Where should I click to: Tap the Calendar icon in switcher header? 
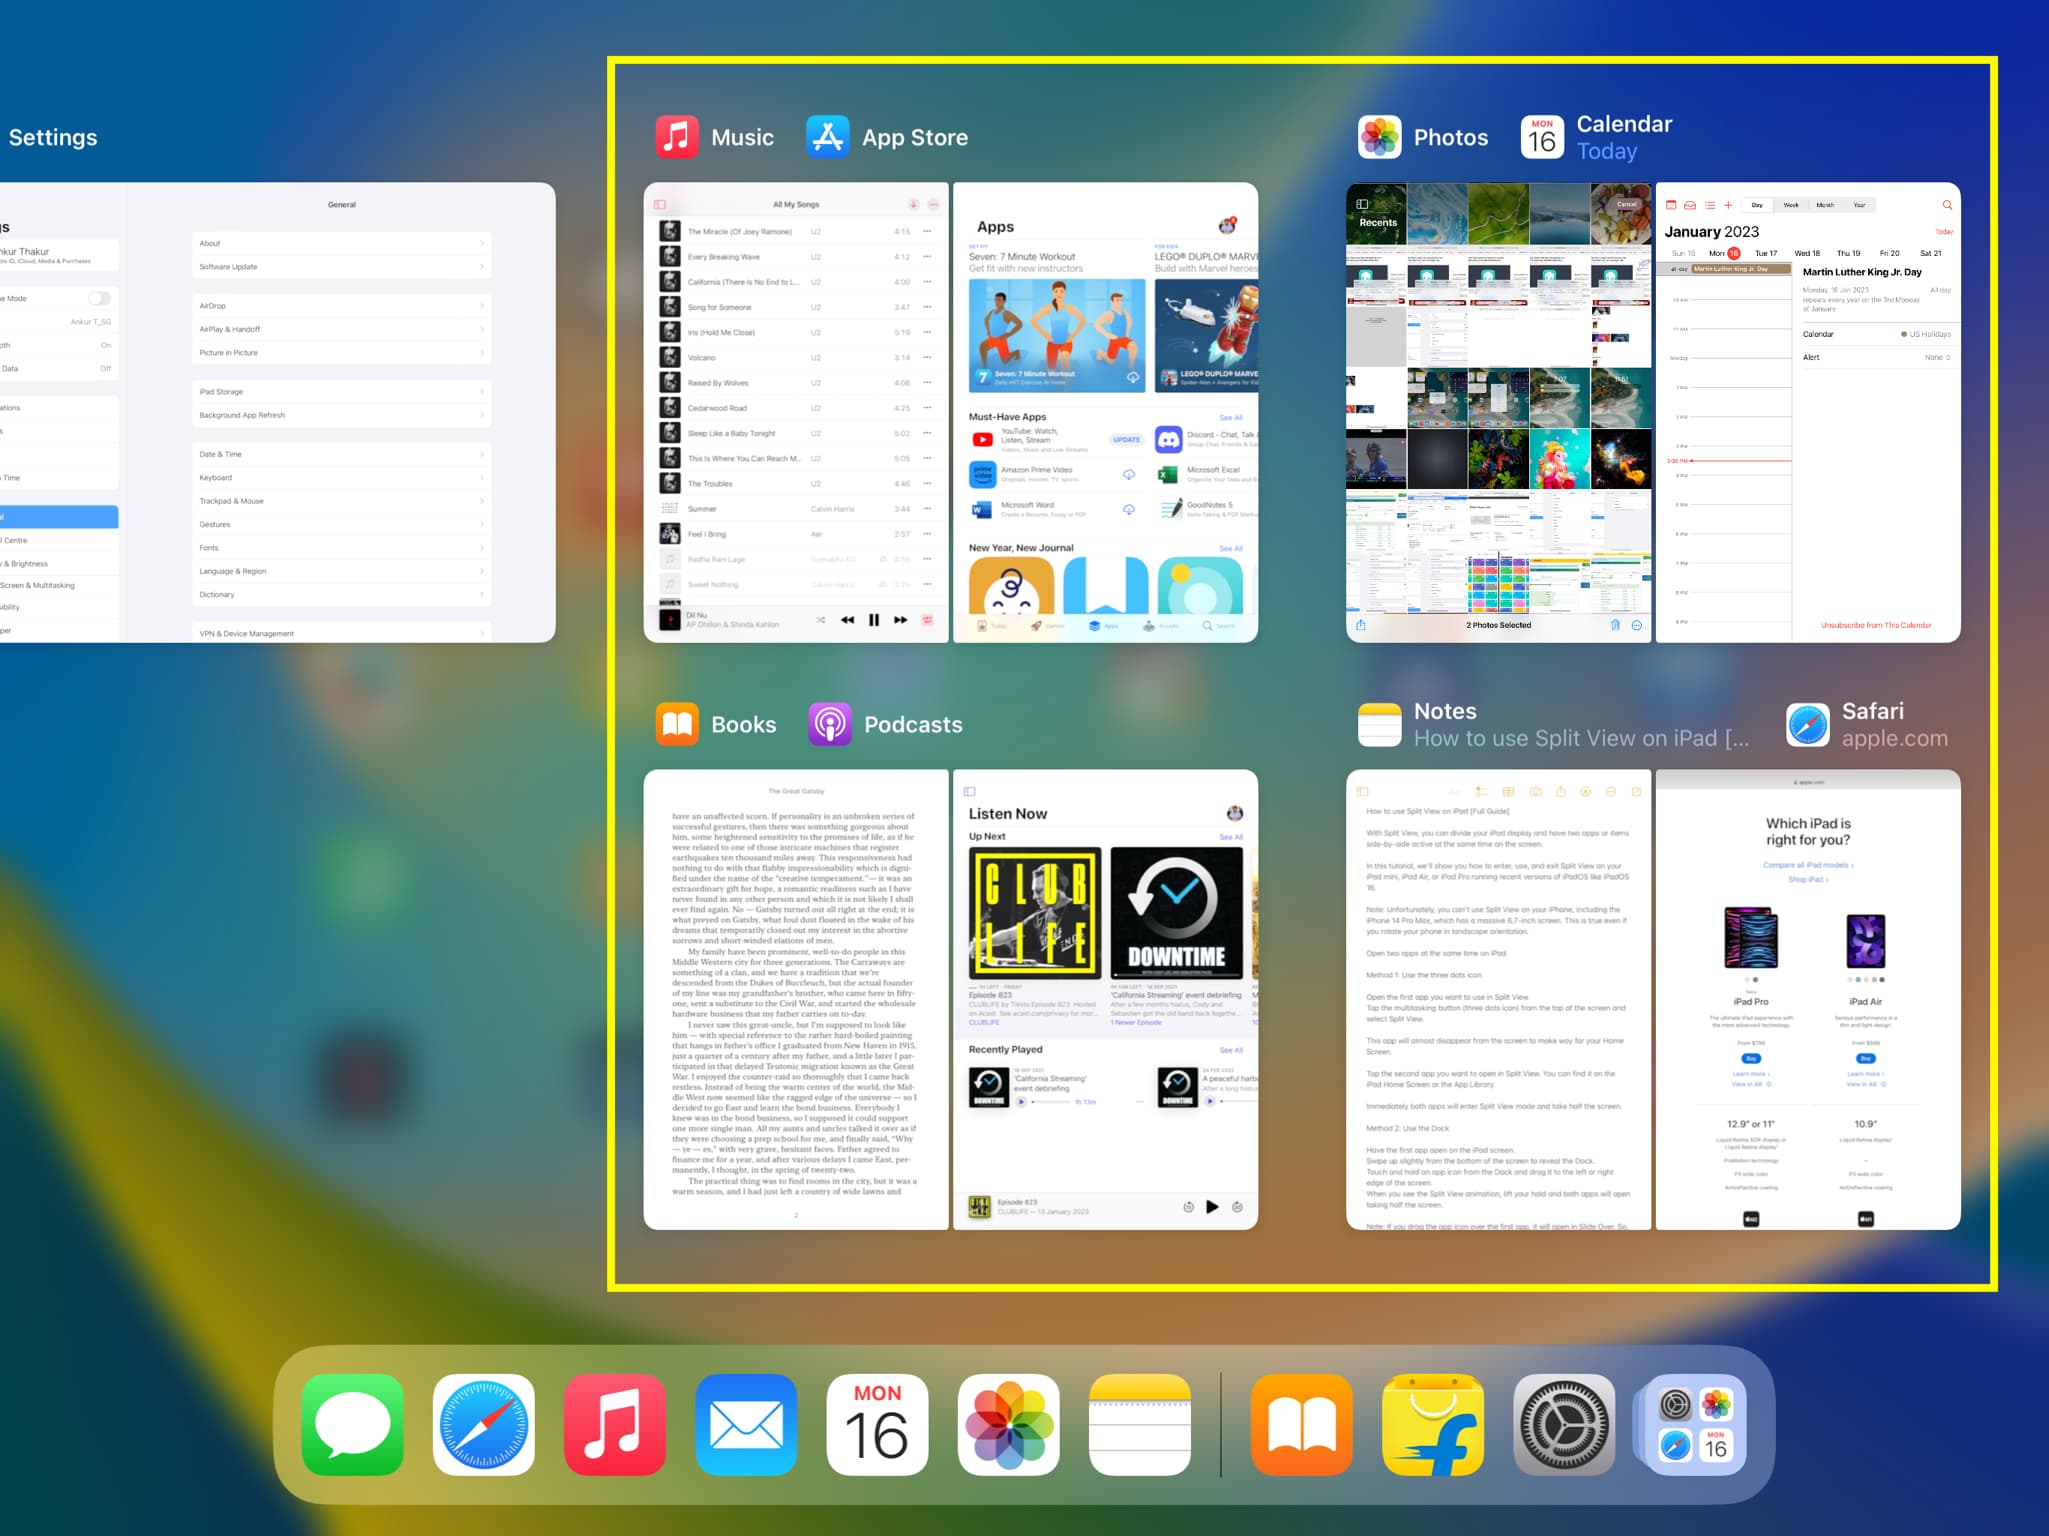[x=1542, y=137]
